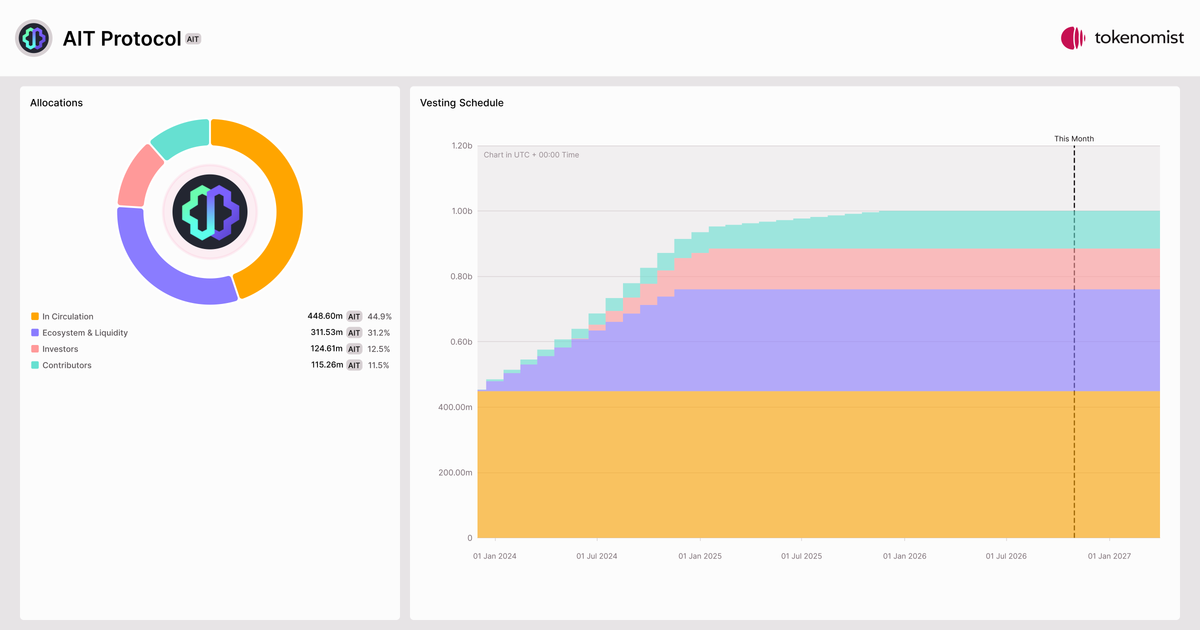The height and width of the screenshot is (630, 1200).
Task: Click the 44.9% percentage
Action: coord(379,317)
